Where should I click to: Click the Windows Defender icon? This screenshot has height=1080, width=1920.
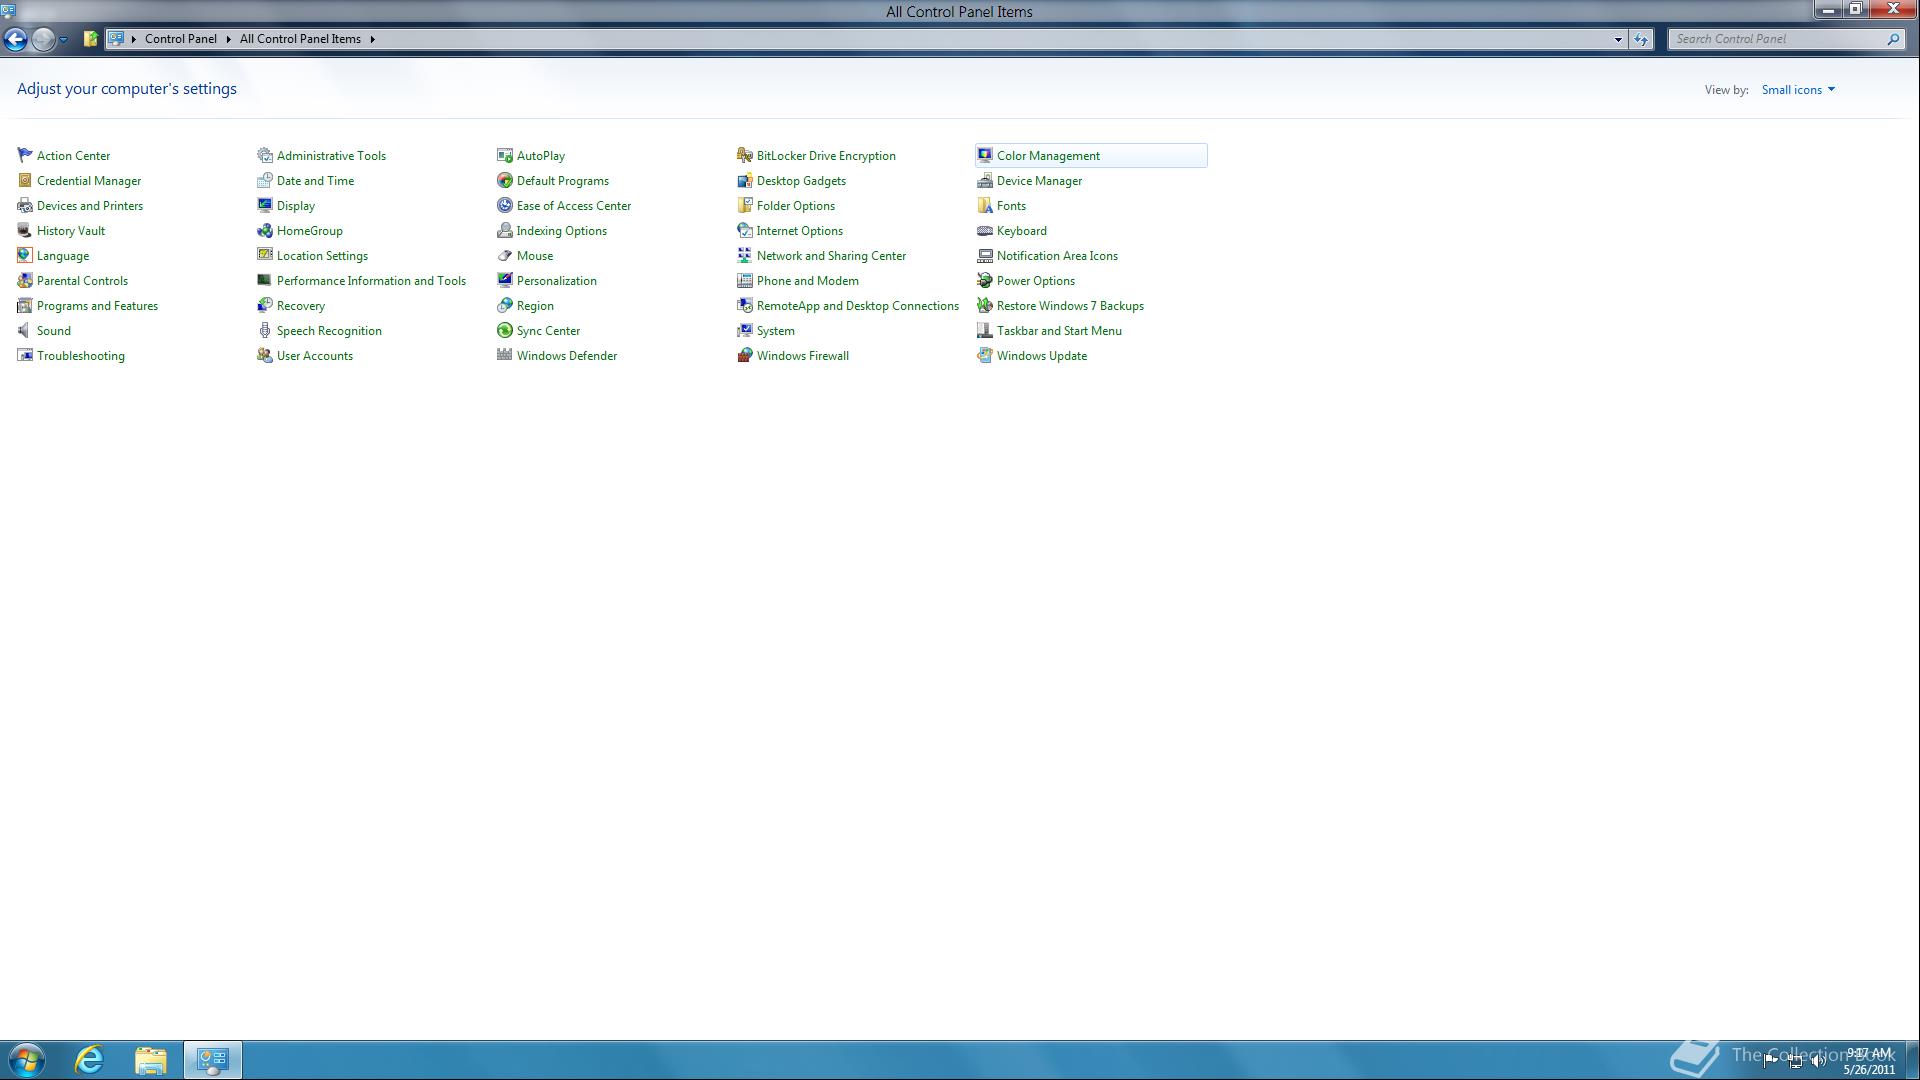point(505,355)
